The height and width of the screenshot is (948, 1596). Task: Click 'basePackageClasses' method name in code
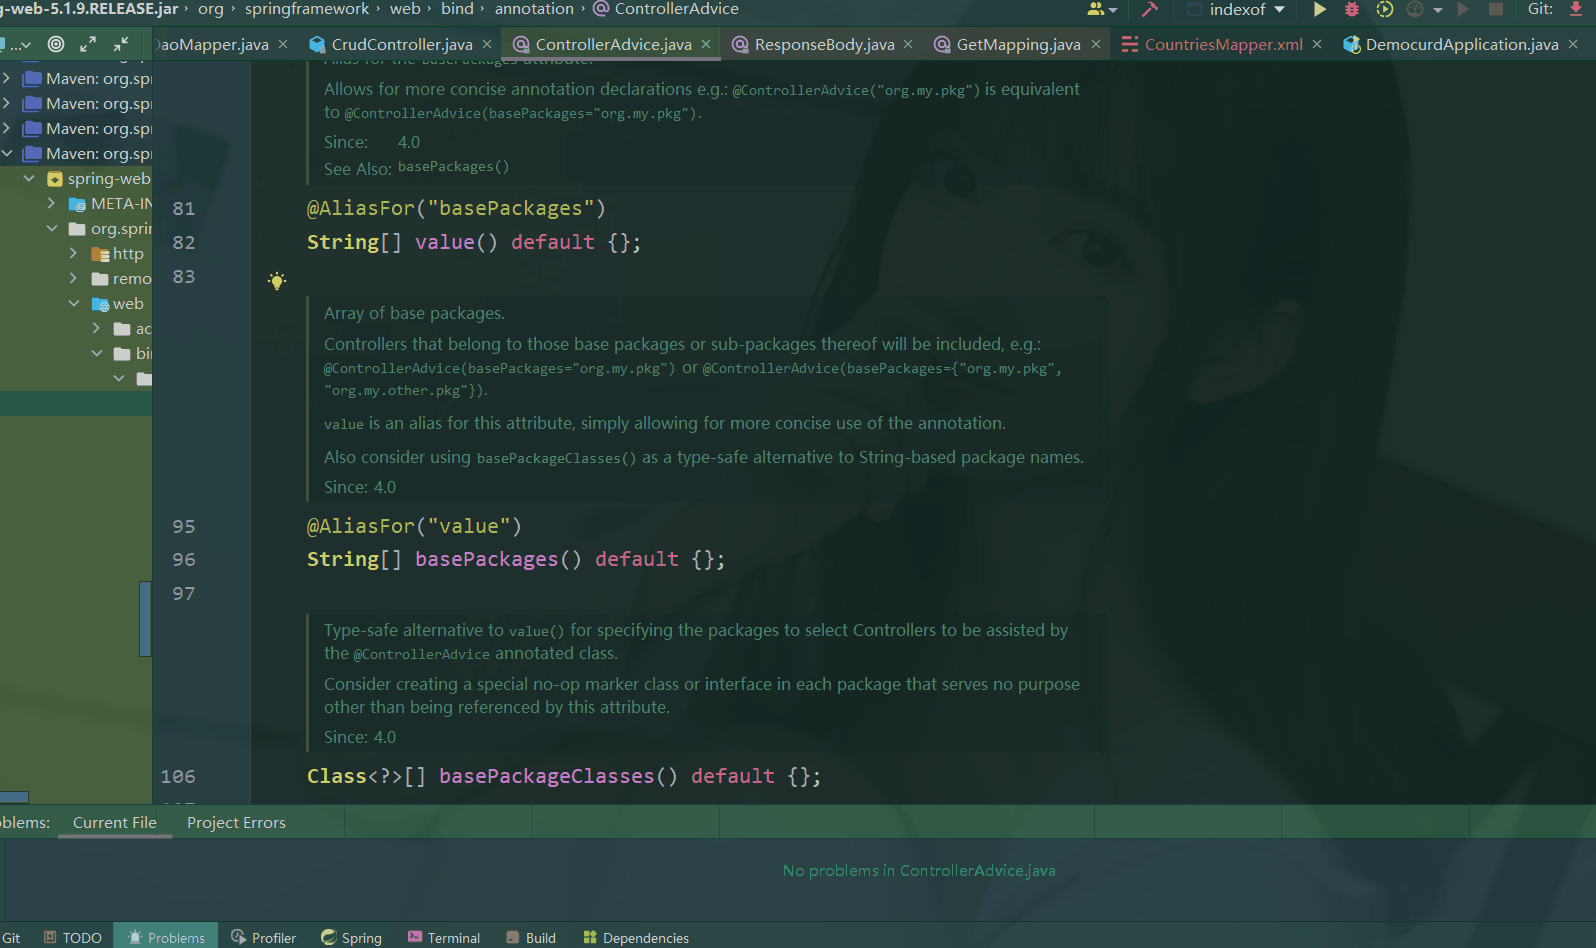point(546,776)
